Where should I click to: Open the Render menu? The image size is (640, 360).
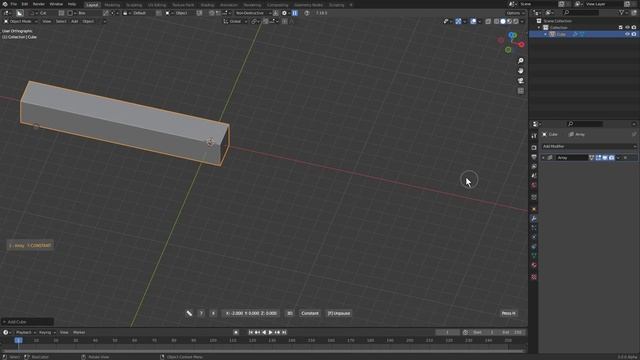pyautogui.click(x=39, y=4)
